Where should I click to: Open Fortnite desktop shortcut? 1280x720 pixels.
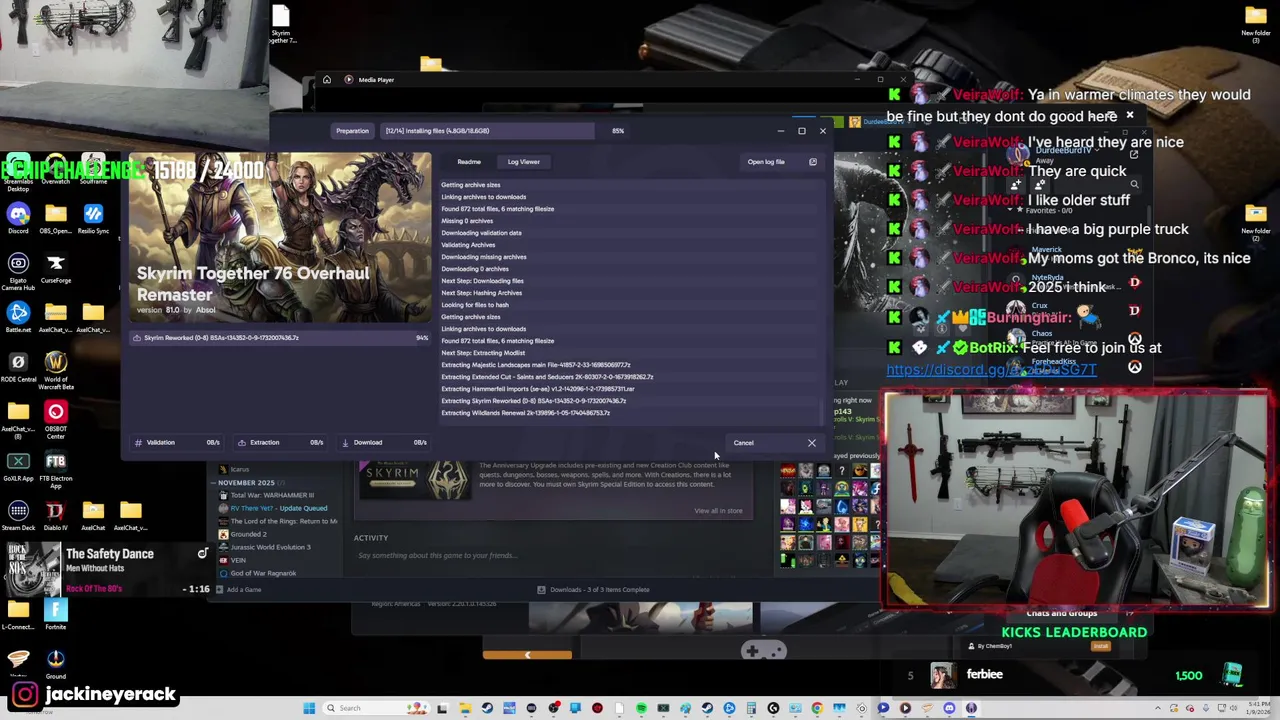56,614
